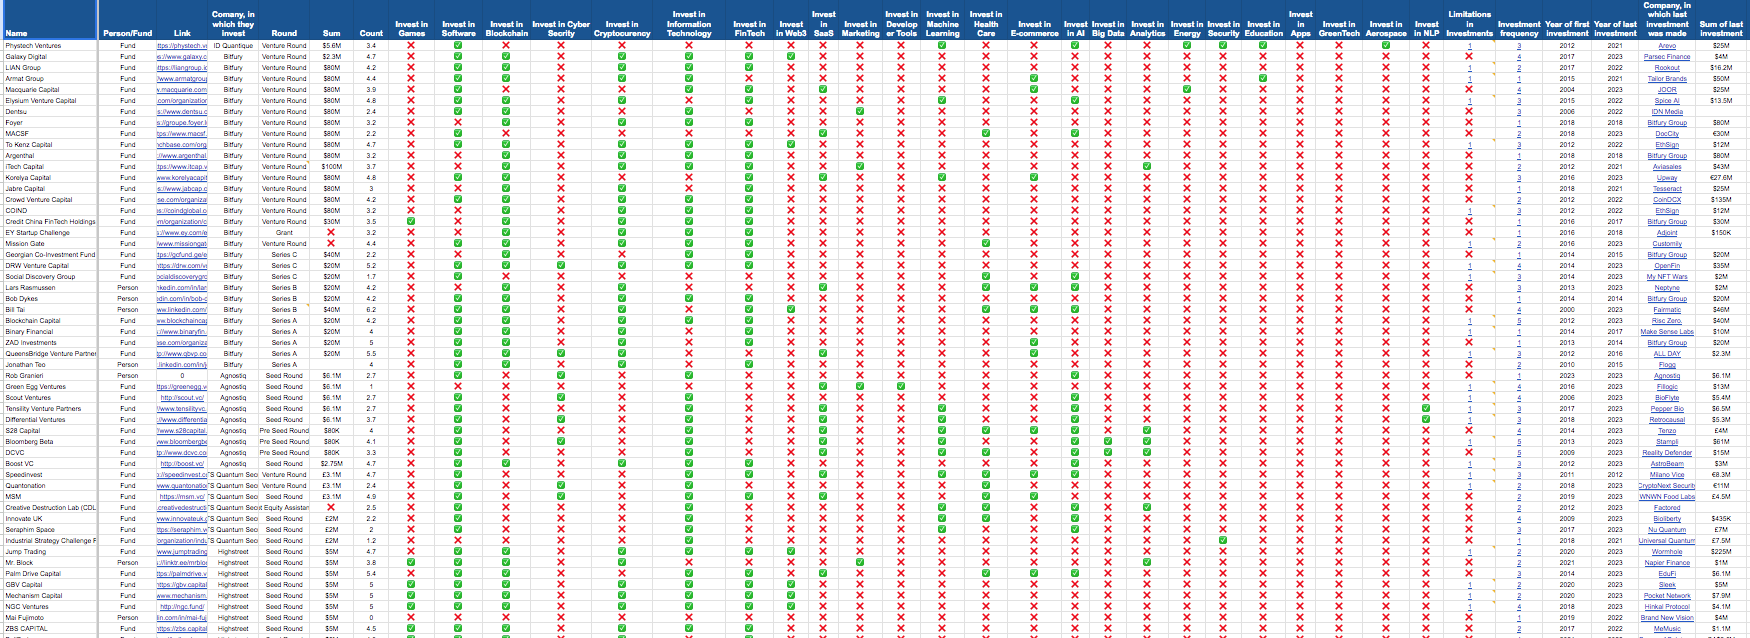Open the Boost VC link http://boost.vc/

point(182,464)
